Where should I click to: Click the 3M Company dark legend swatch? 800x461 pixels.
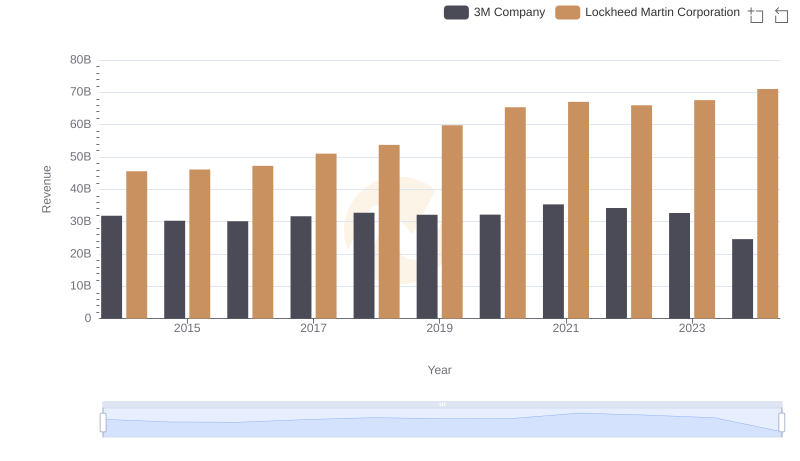click(456, 12)
